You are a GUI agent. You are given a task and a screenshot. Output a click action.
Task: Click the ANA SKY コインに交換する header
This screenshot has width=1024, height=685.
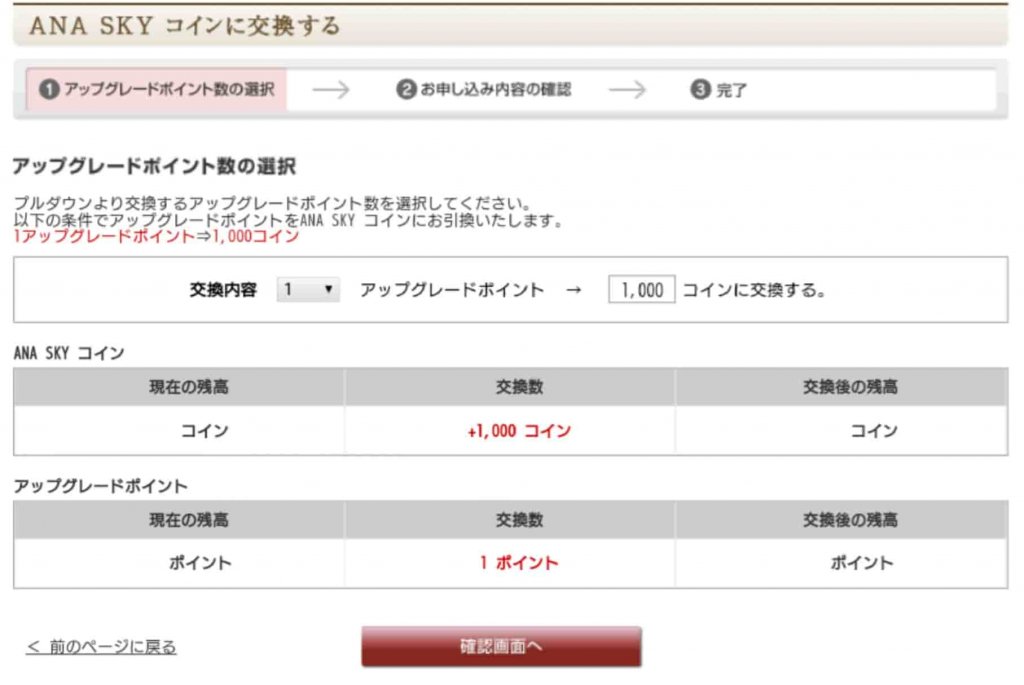coord(185,26)
